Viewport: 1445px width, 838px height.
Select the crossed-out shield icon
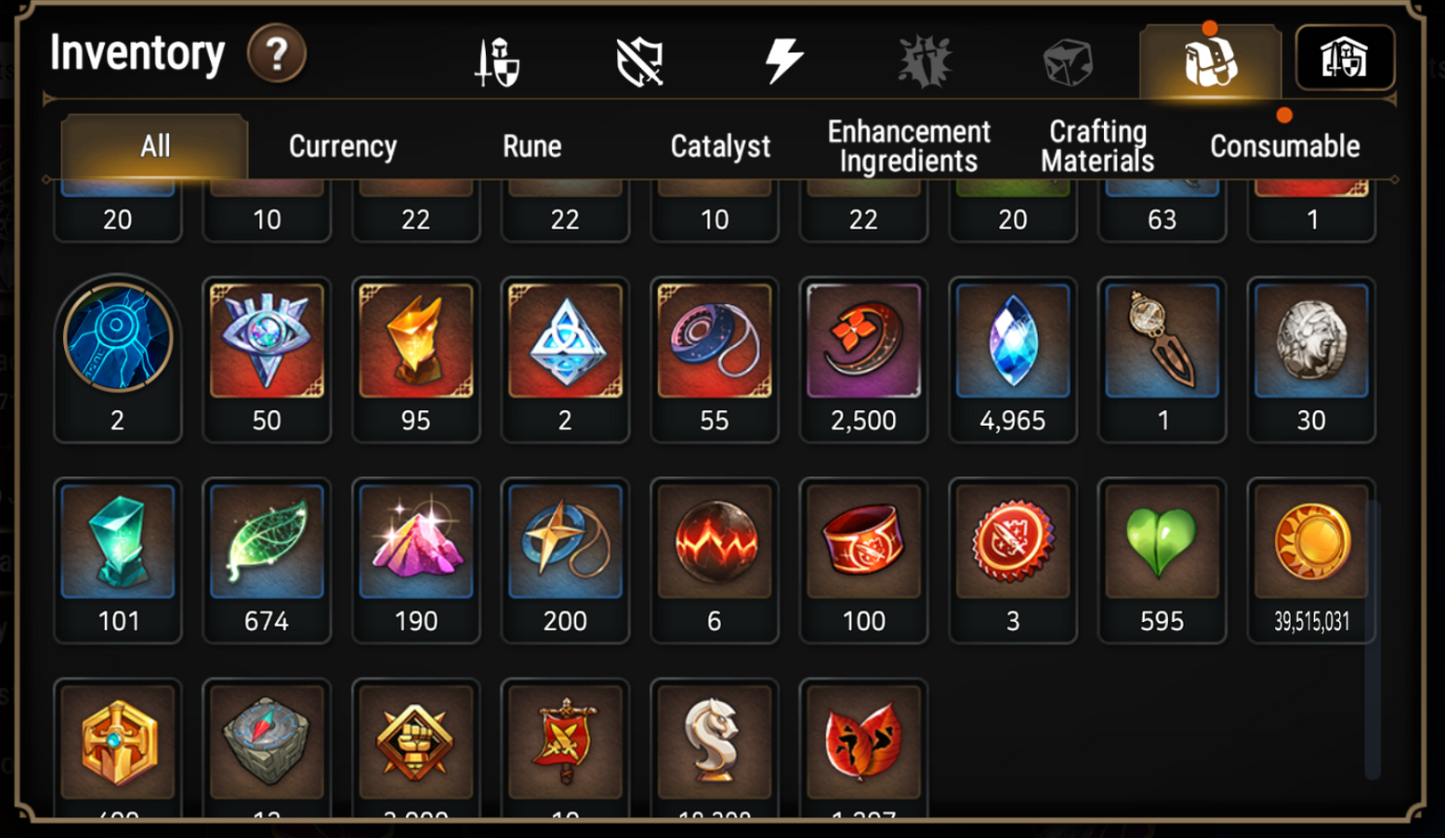tap(640, 62)
